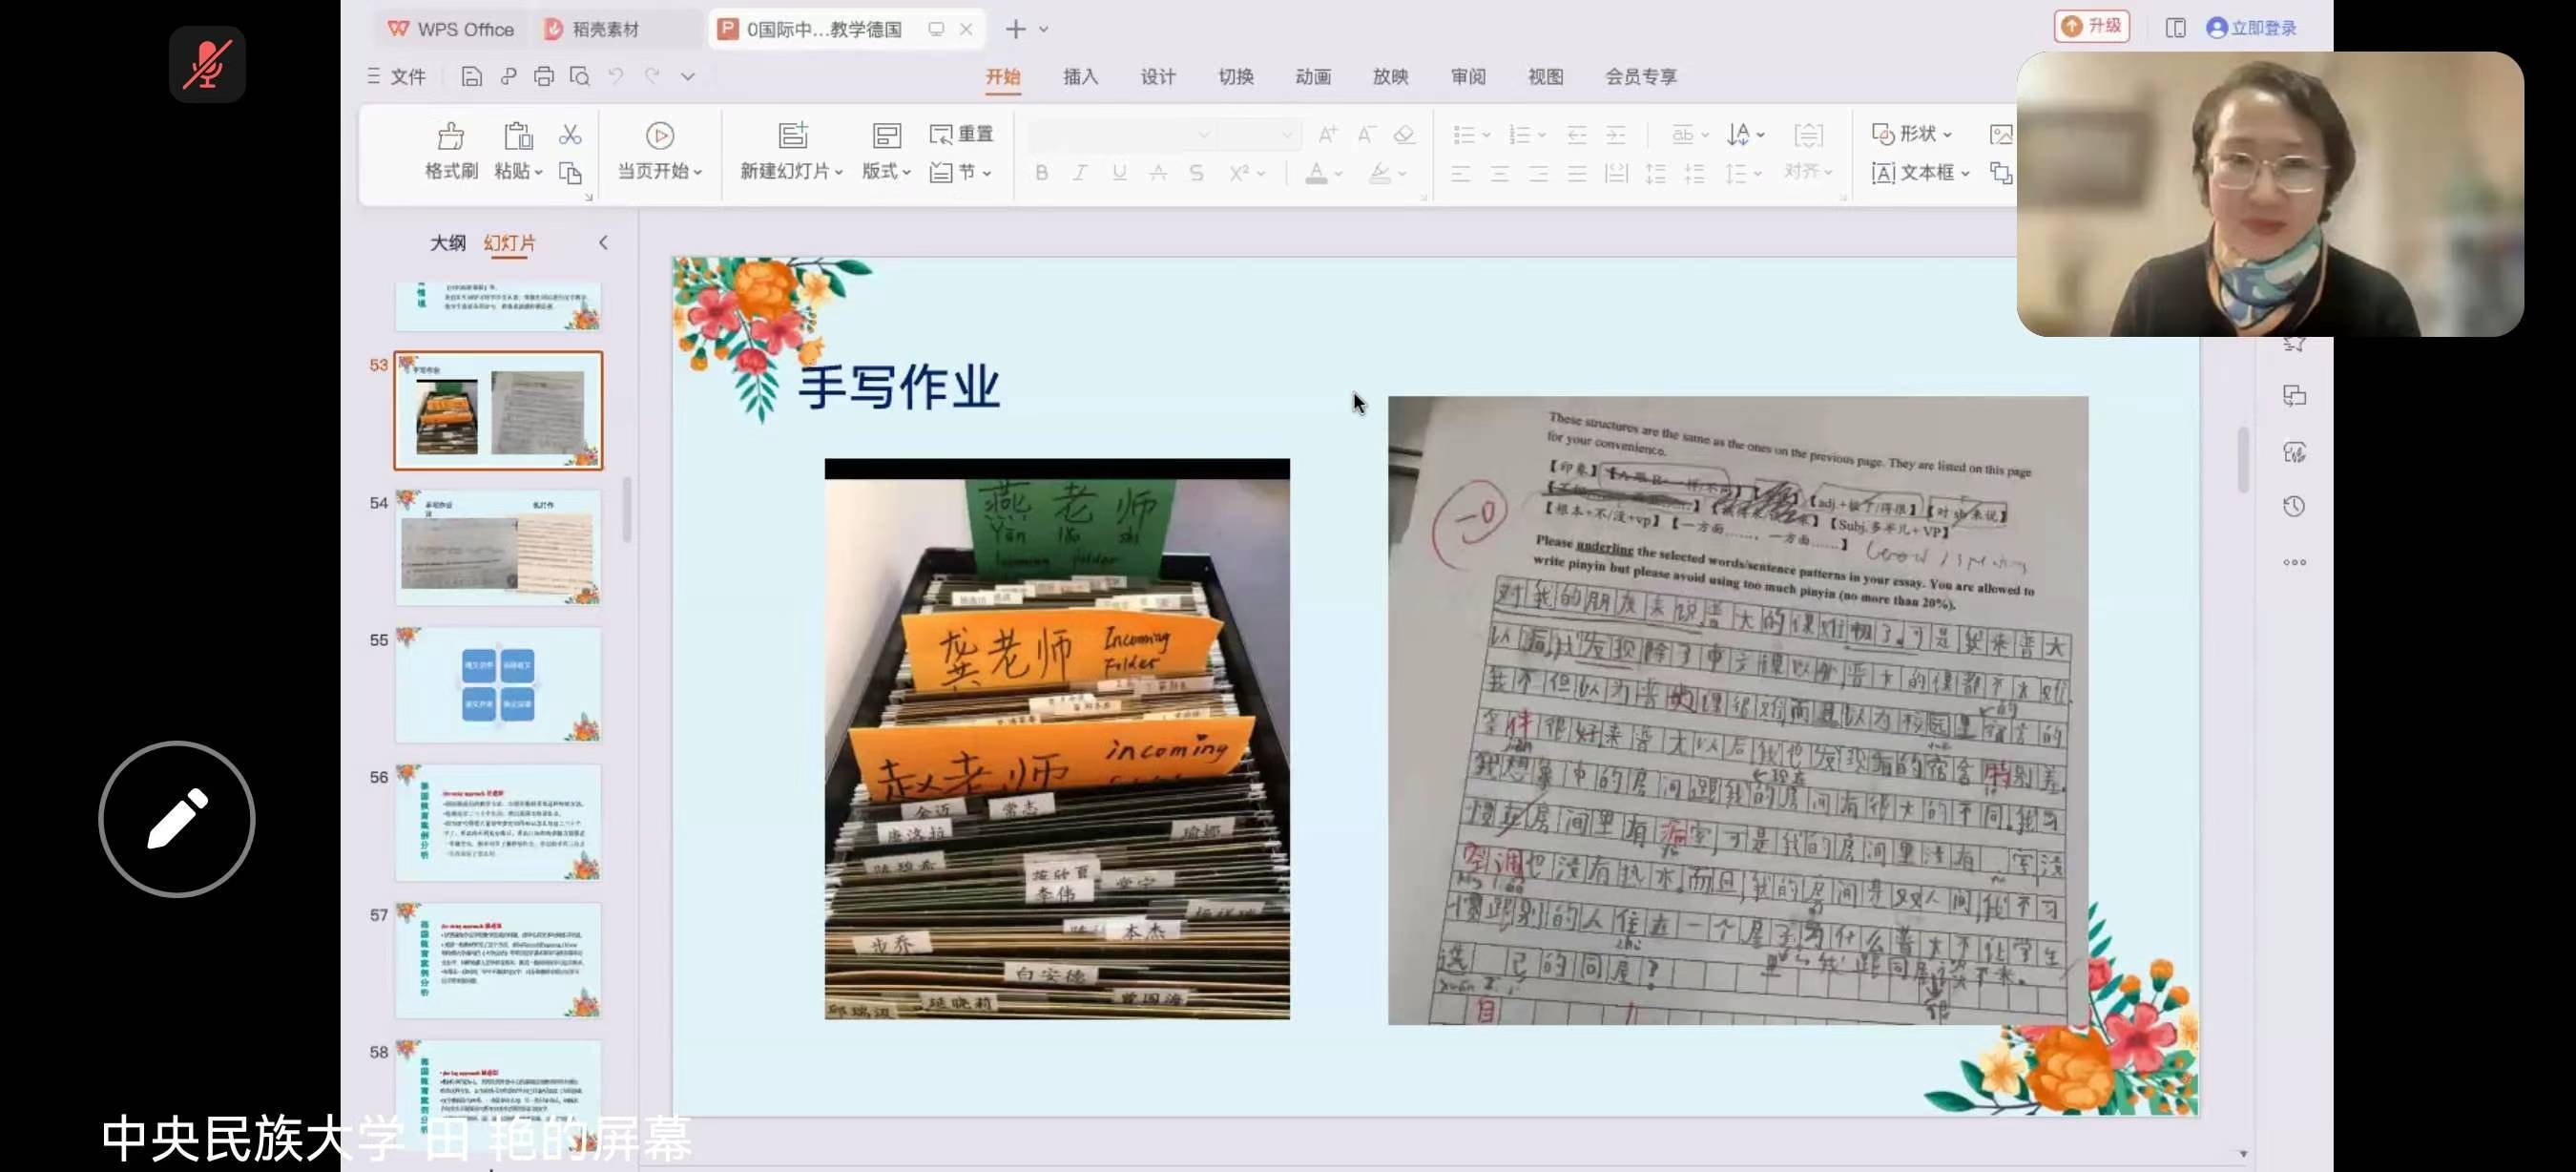Click the Save icon in quick toolbar
Image resolution: width=2576 pixels, height=1172 pixels.
(x=471, y=76)
